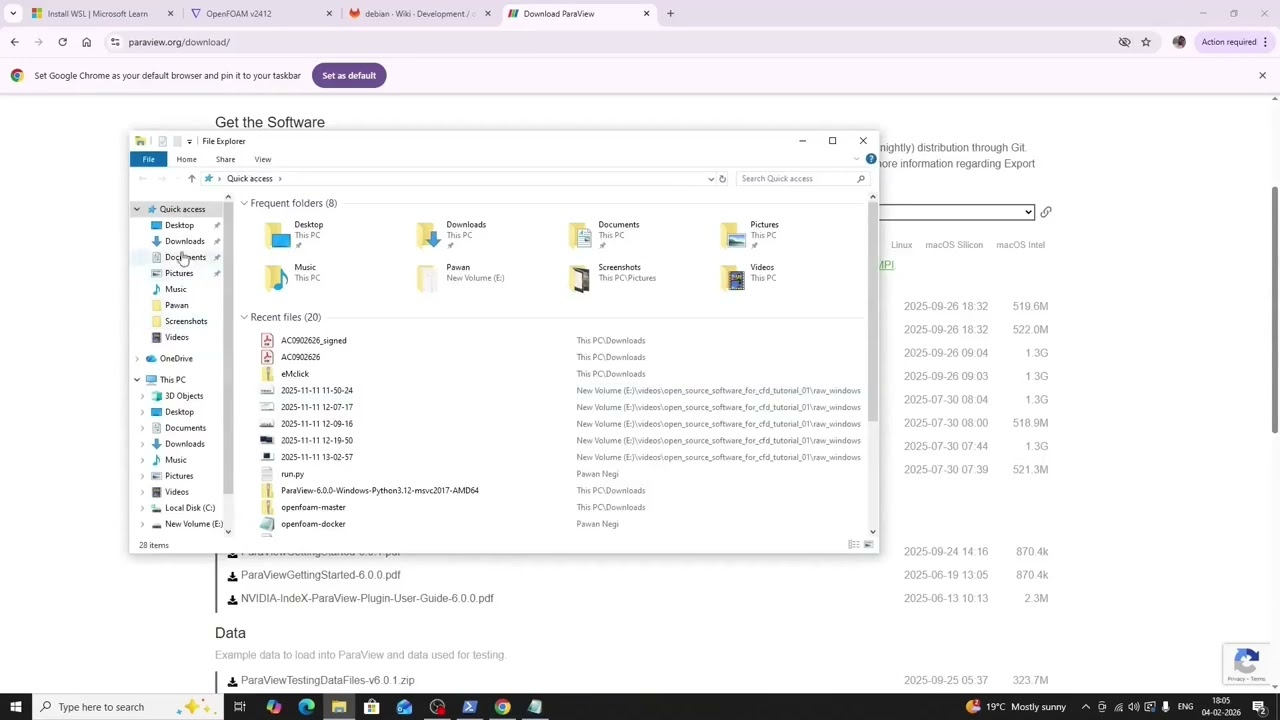Viewport: 1280px width, 720px height.
Task: Dismiss the default browser info bar
Action: (1262, 76)
